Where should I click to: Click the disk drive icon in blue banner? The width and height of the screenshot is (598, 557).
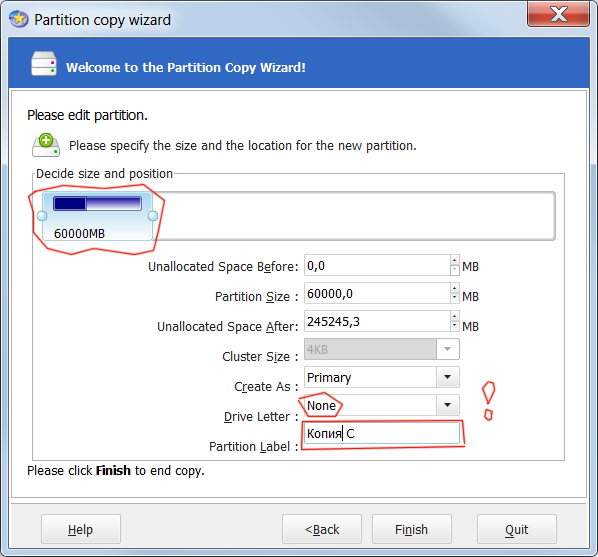click(44, 63)
